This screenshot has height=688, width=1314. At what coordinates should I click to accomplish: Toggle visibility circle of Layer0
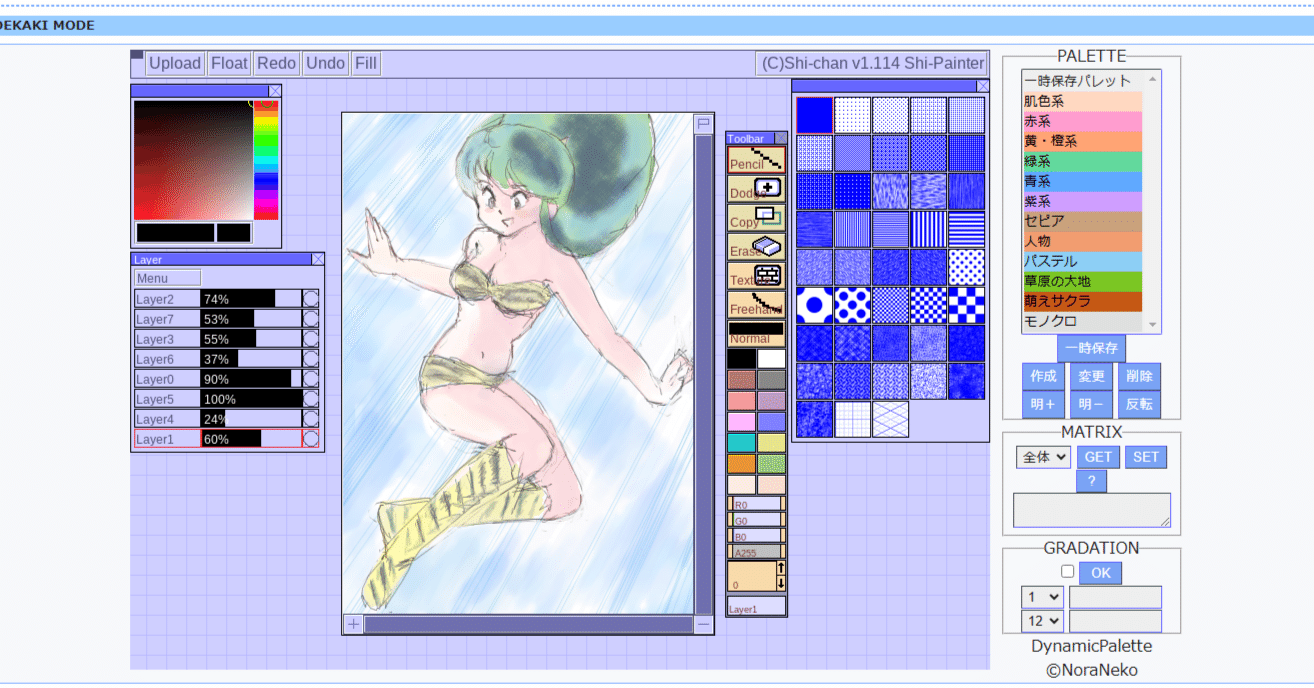[311, 378]
